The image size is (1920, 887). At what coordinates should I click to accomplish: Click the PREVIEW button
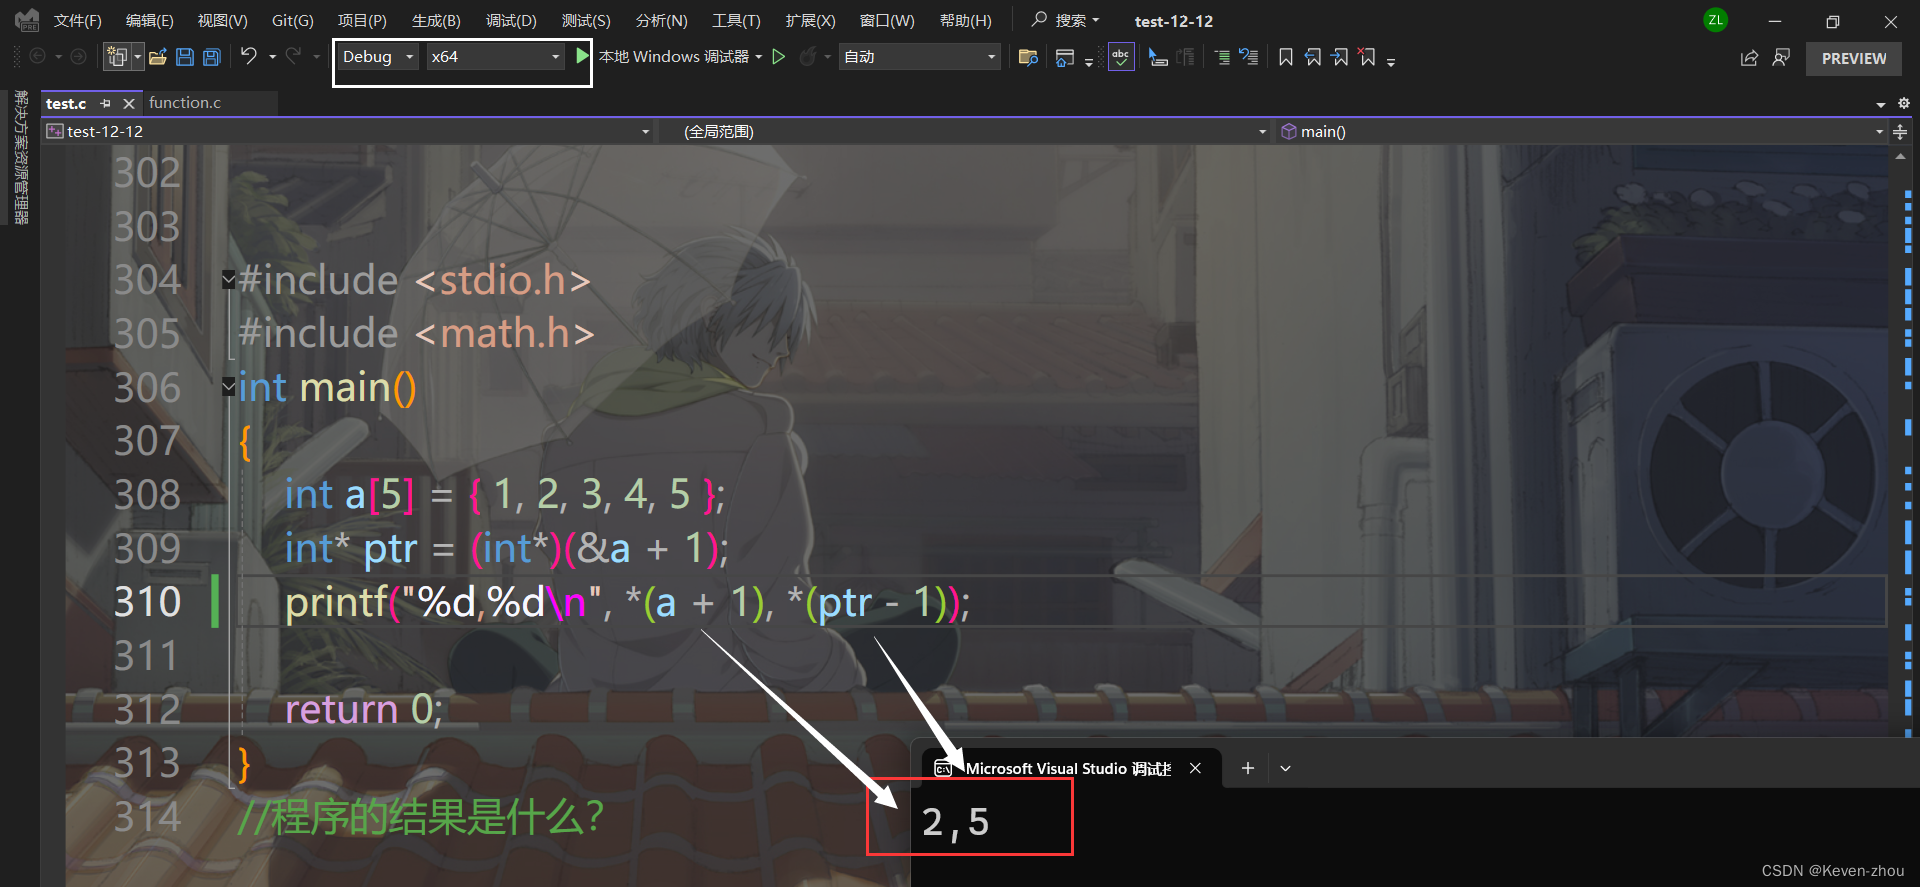coord(1854,58)
